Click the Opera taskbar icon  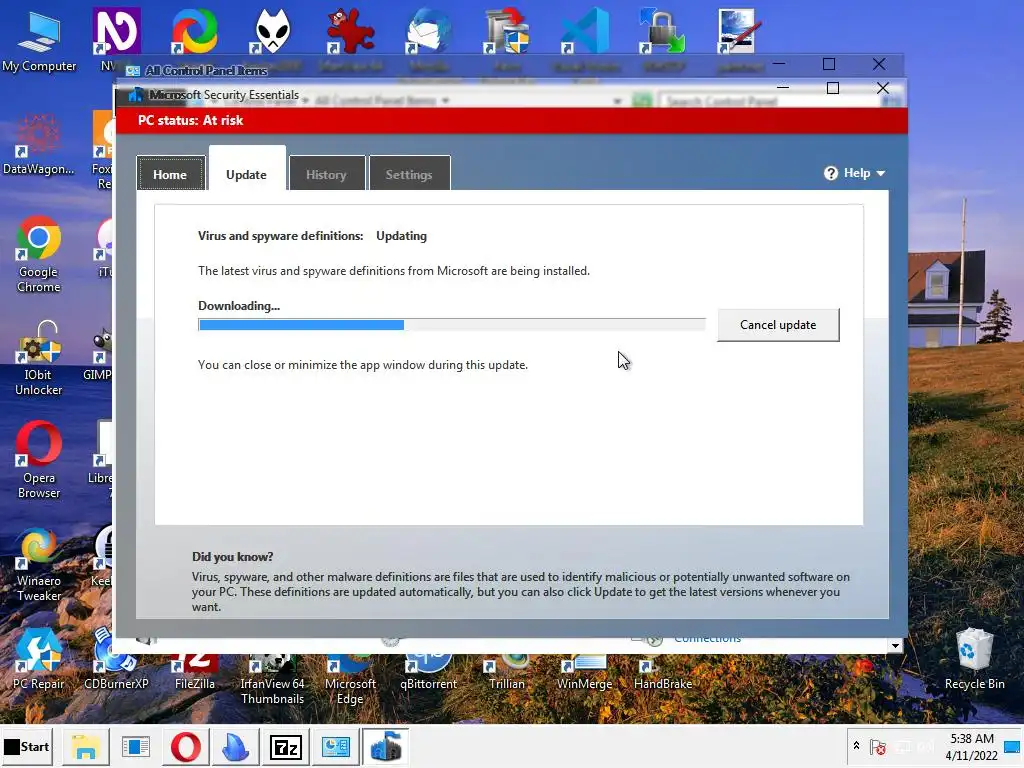[185, 746]
